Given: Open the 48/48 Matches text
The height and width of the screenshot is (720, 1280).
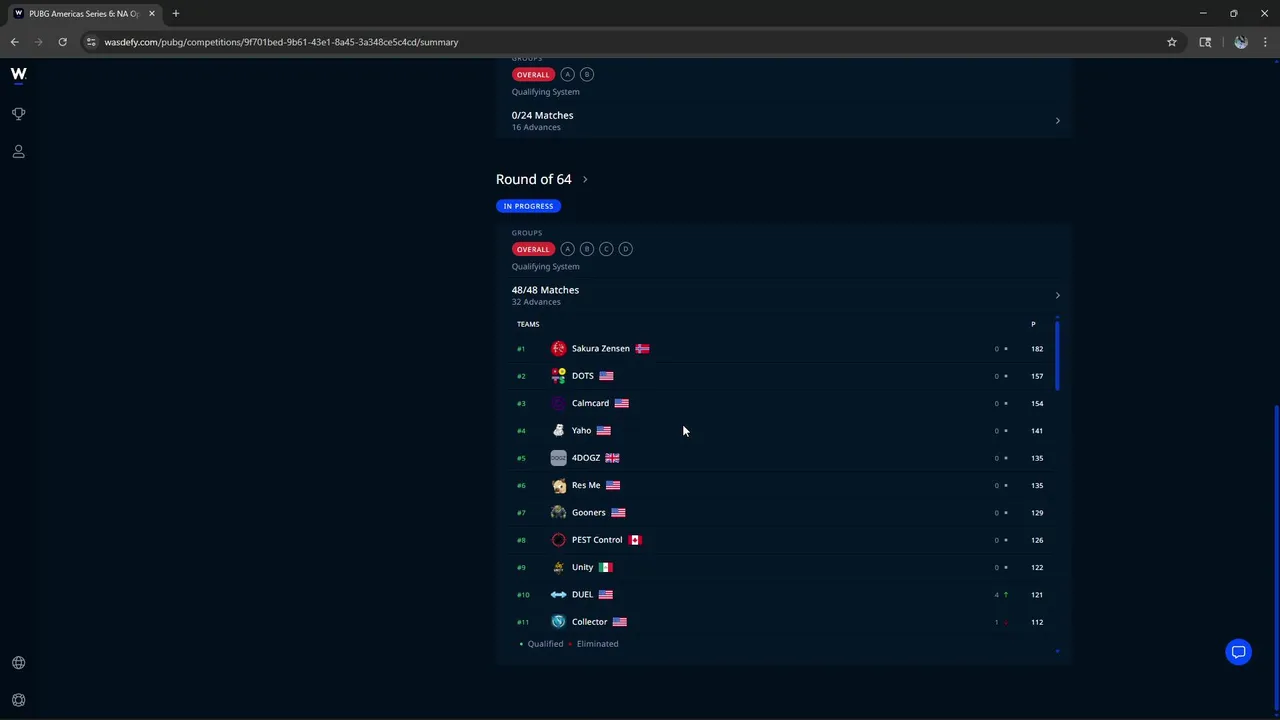Looking at the screenshot, I should 545,290.
